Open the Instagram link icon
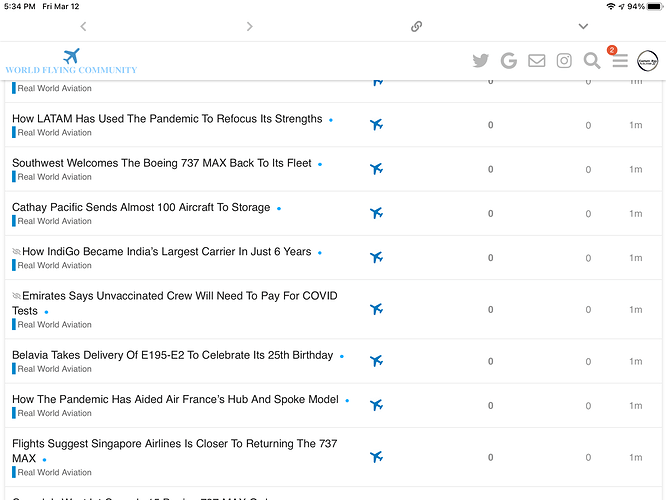 tap(564, 61)
